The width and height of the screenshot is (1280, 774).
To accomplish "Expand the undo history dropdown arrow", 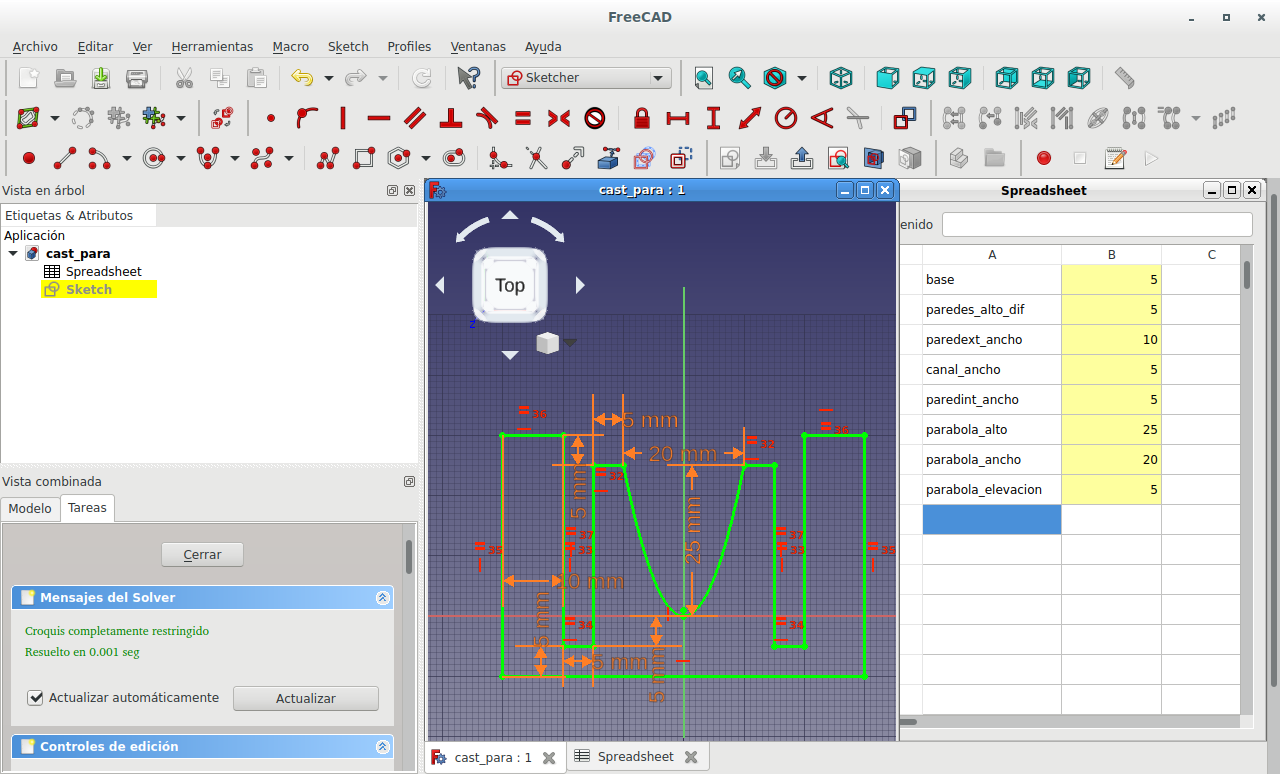I will 328,78.
